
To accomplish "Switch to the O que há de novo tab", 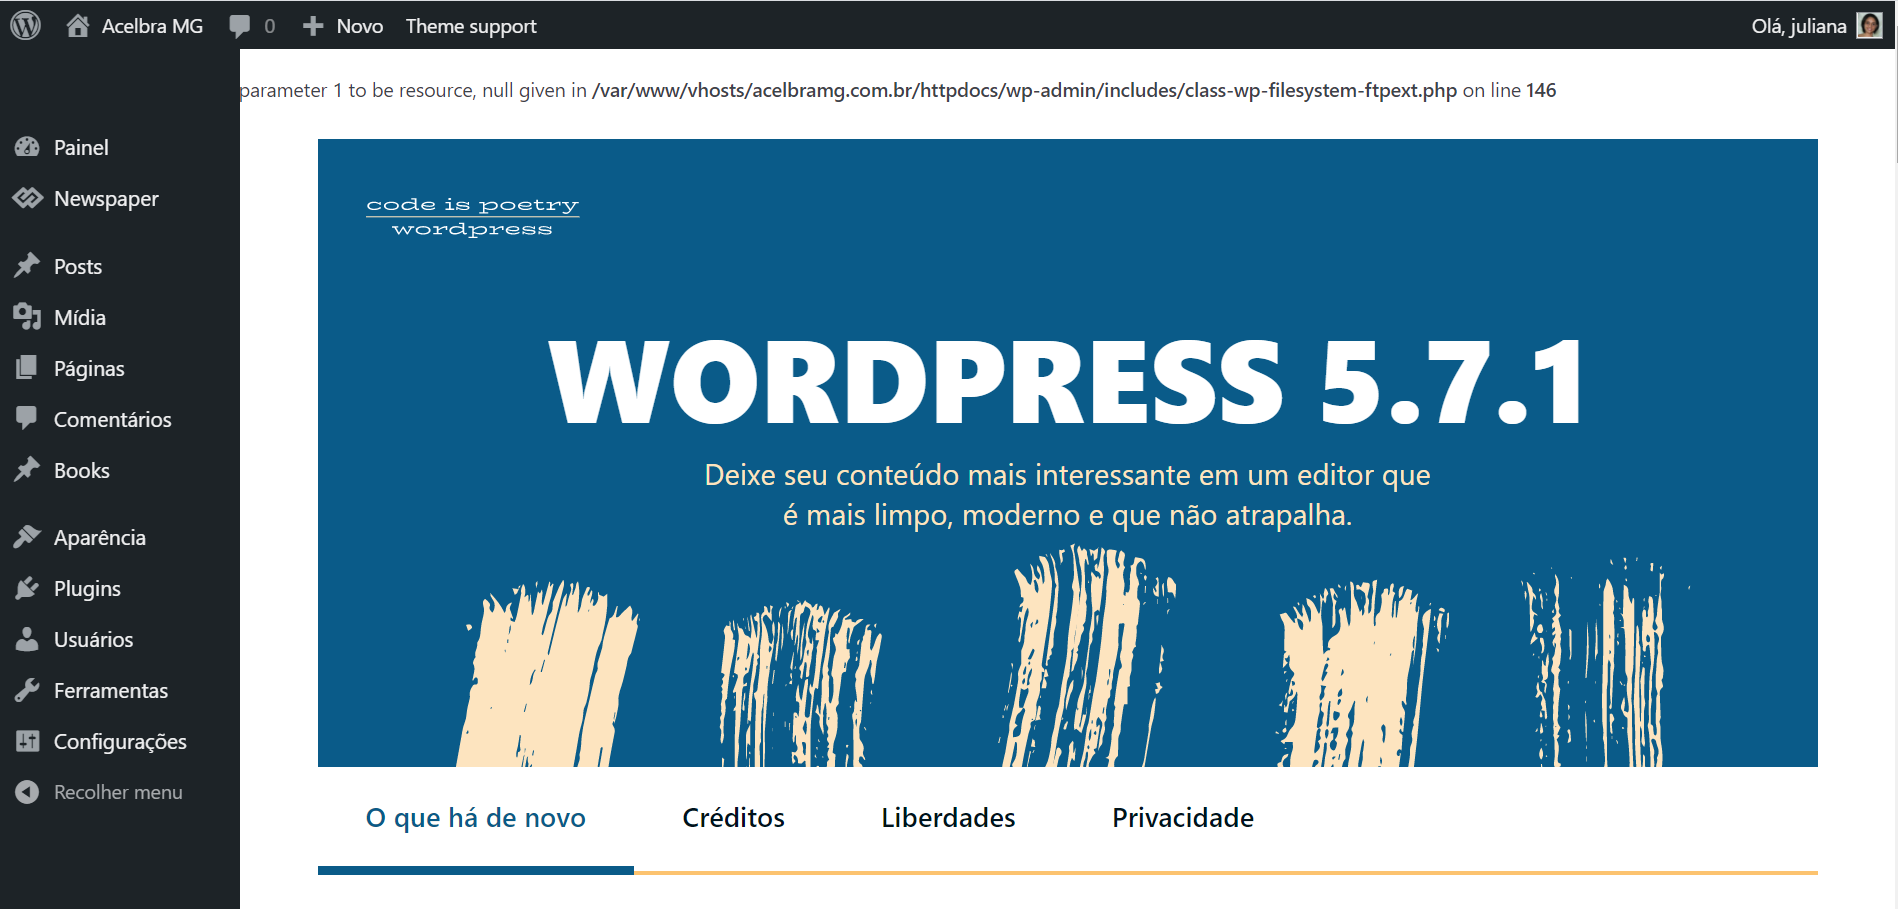I will tap(476, 818).
